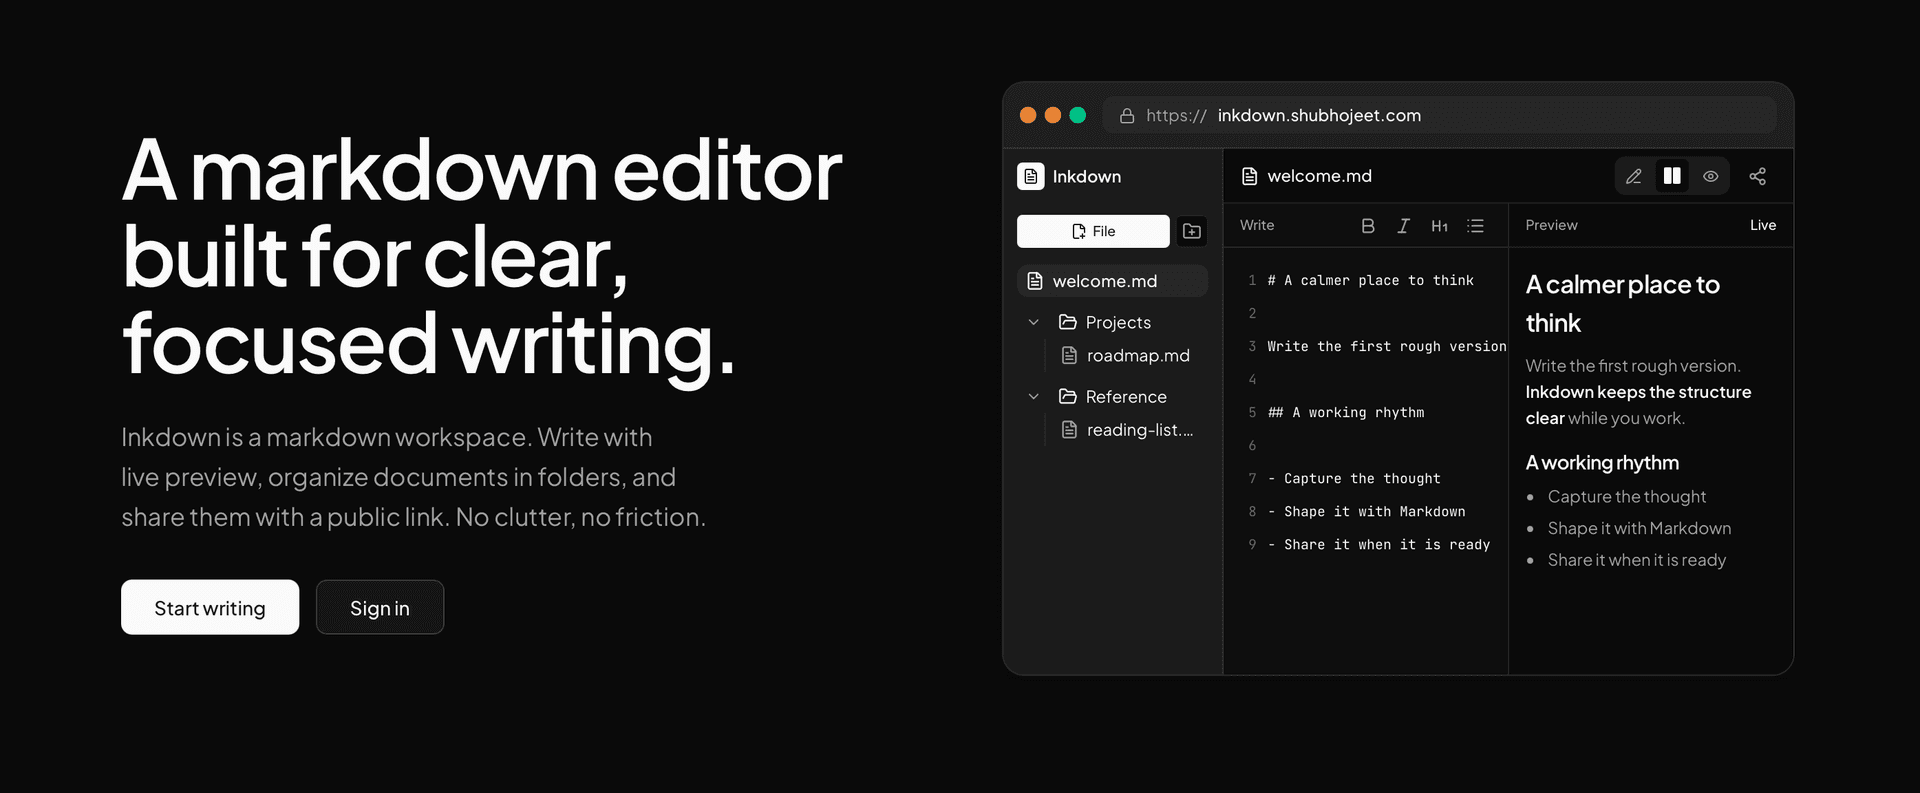This screenshot has width=1920, height=793.
Task: Click 'Capture the thought' preview bullet
Action: [x=1627, y=496]
